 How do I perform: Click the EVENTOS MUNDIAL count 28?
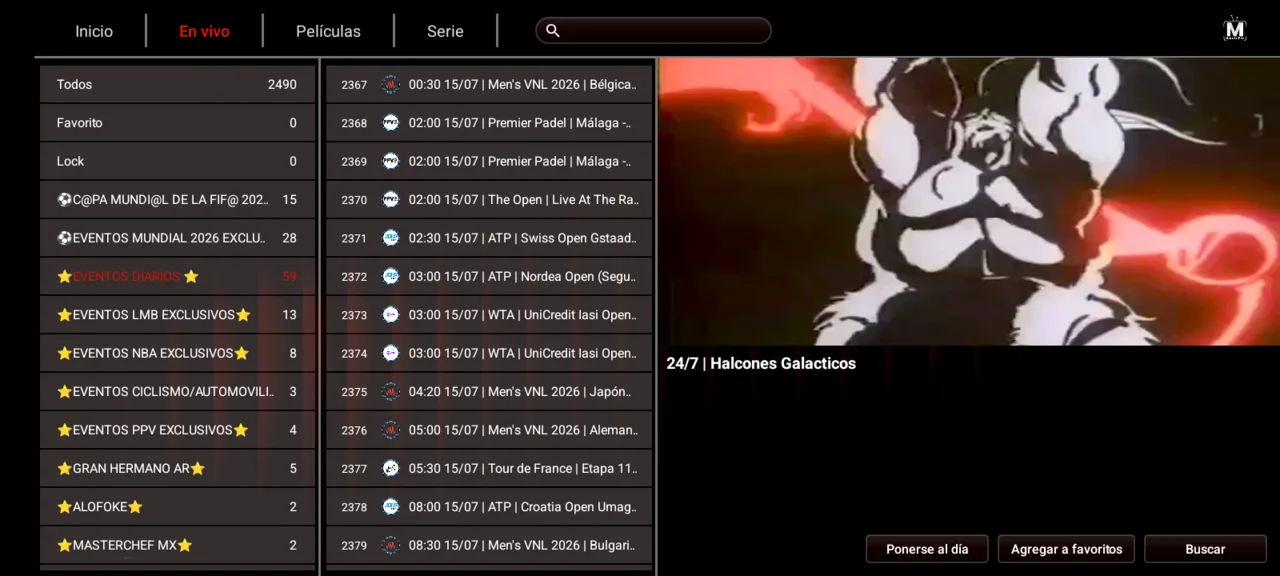click(289, 238)
